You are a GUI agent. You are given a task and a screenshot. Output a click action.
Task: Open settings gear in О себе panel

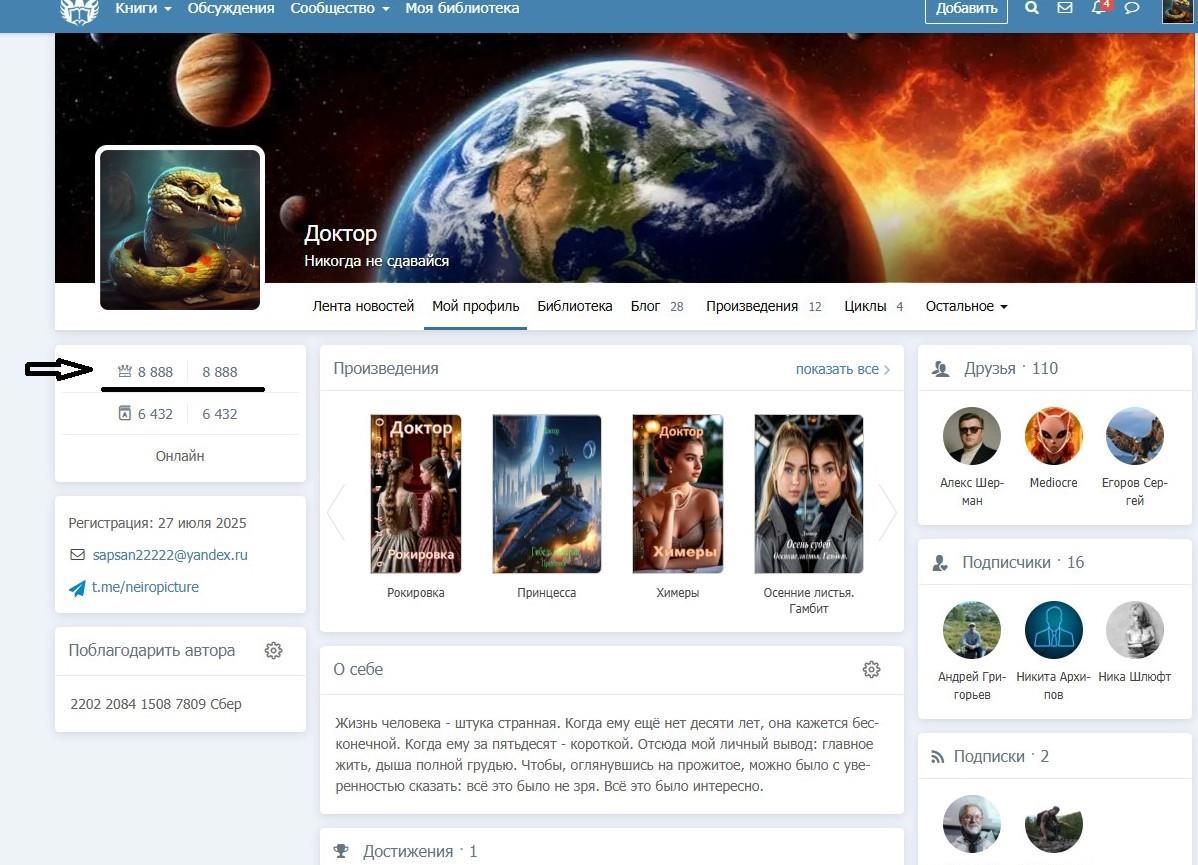coord(871,669)
